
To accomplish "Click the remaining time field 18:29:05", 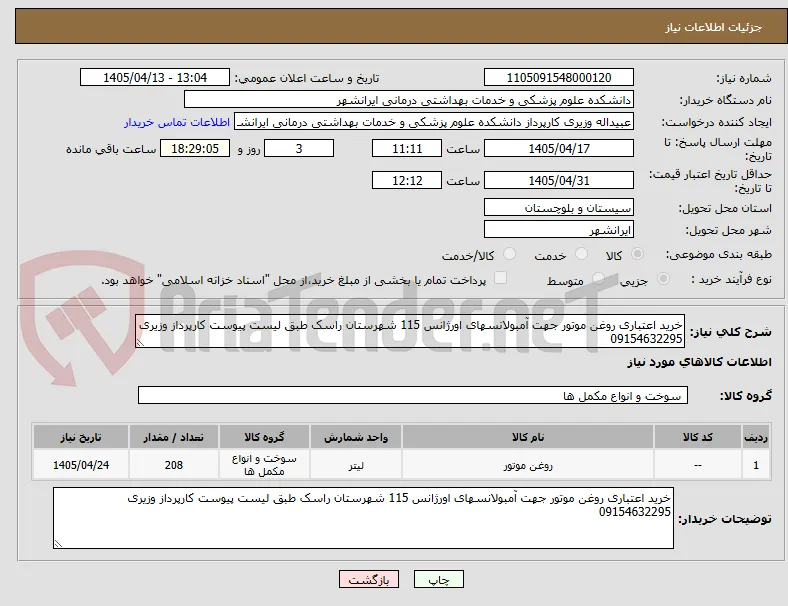I will tap(195, 148).
